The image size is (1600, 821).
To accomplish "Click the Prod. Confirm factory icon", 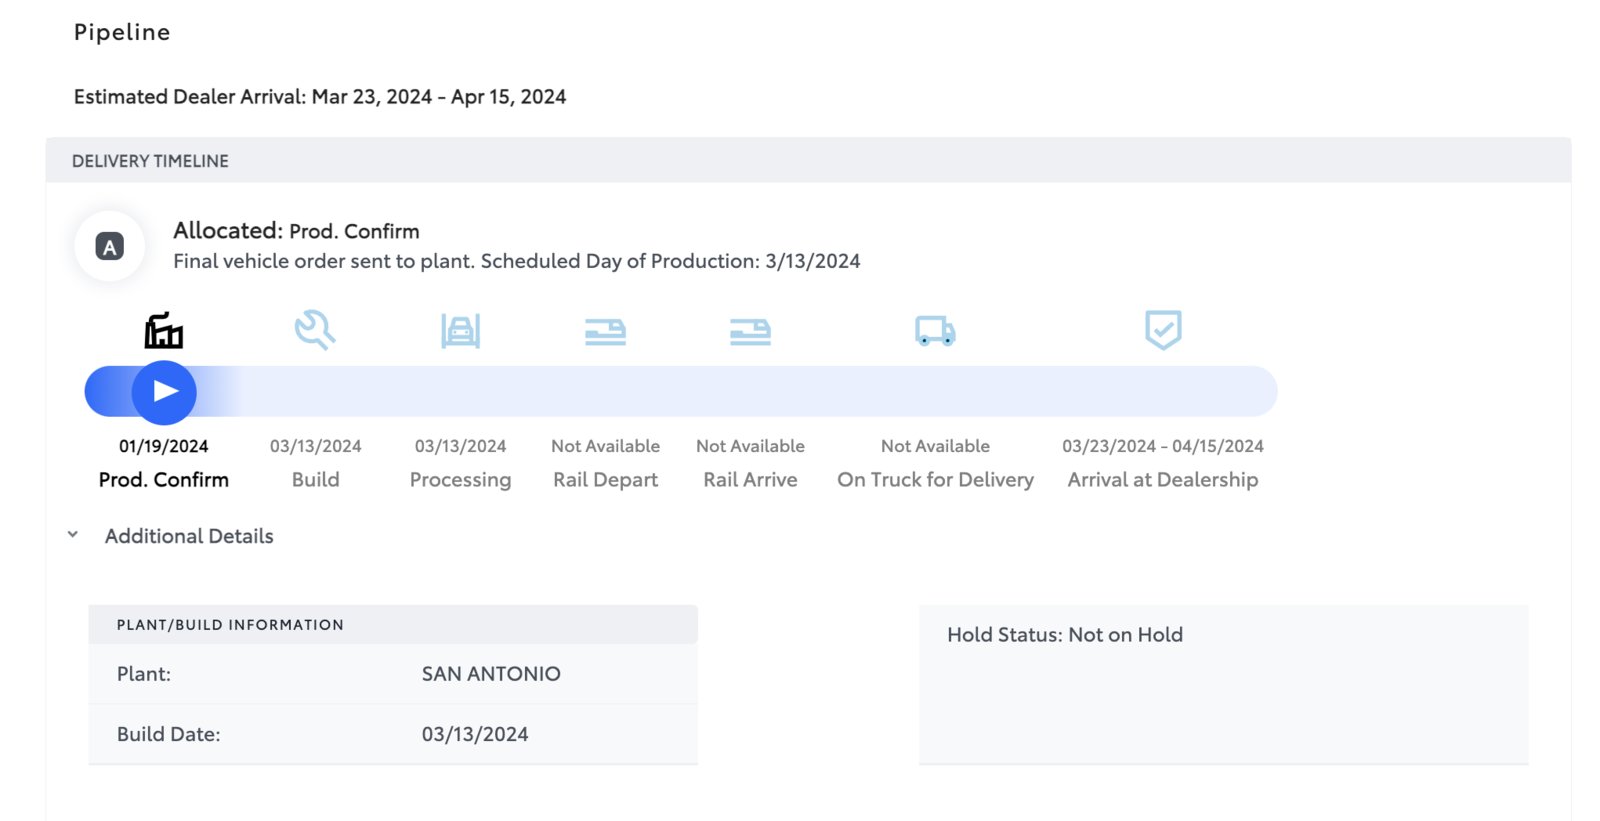I will (164, 330).
